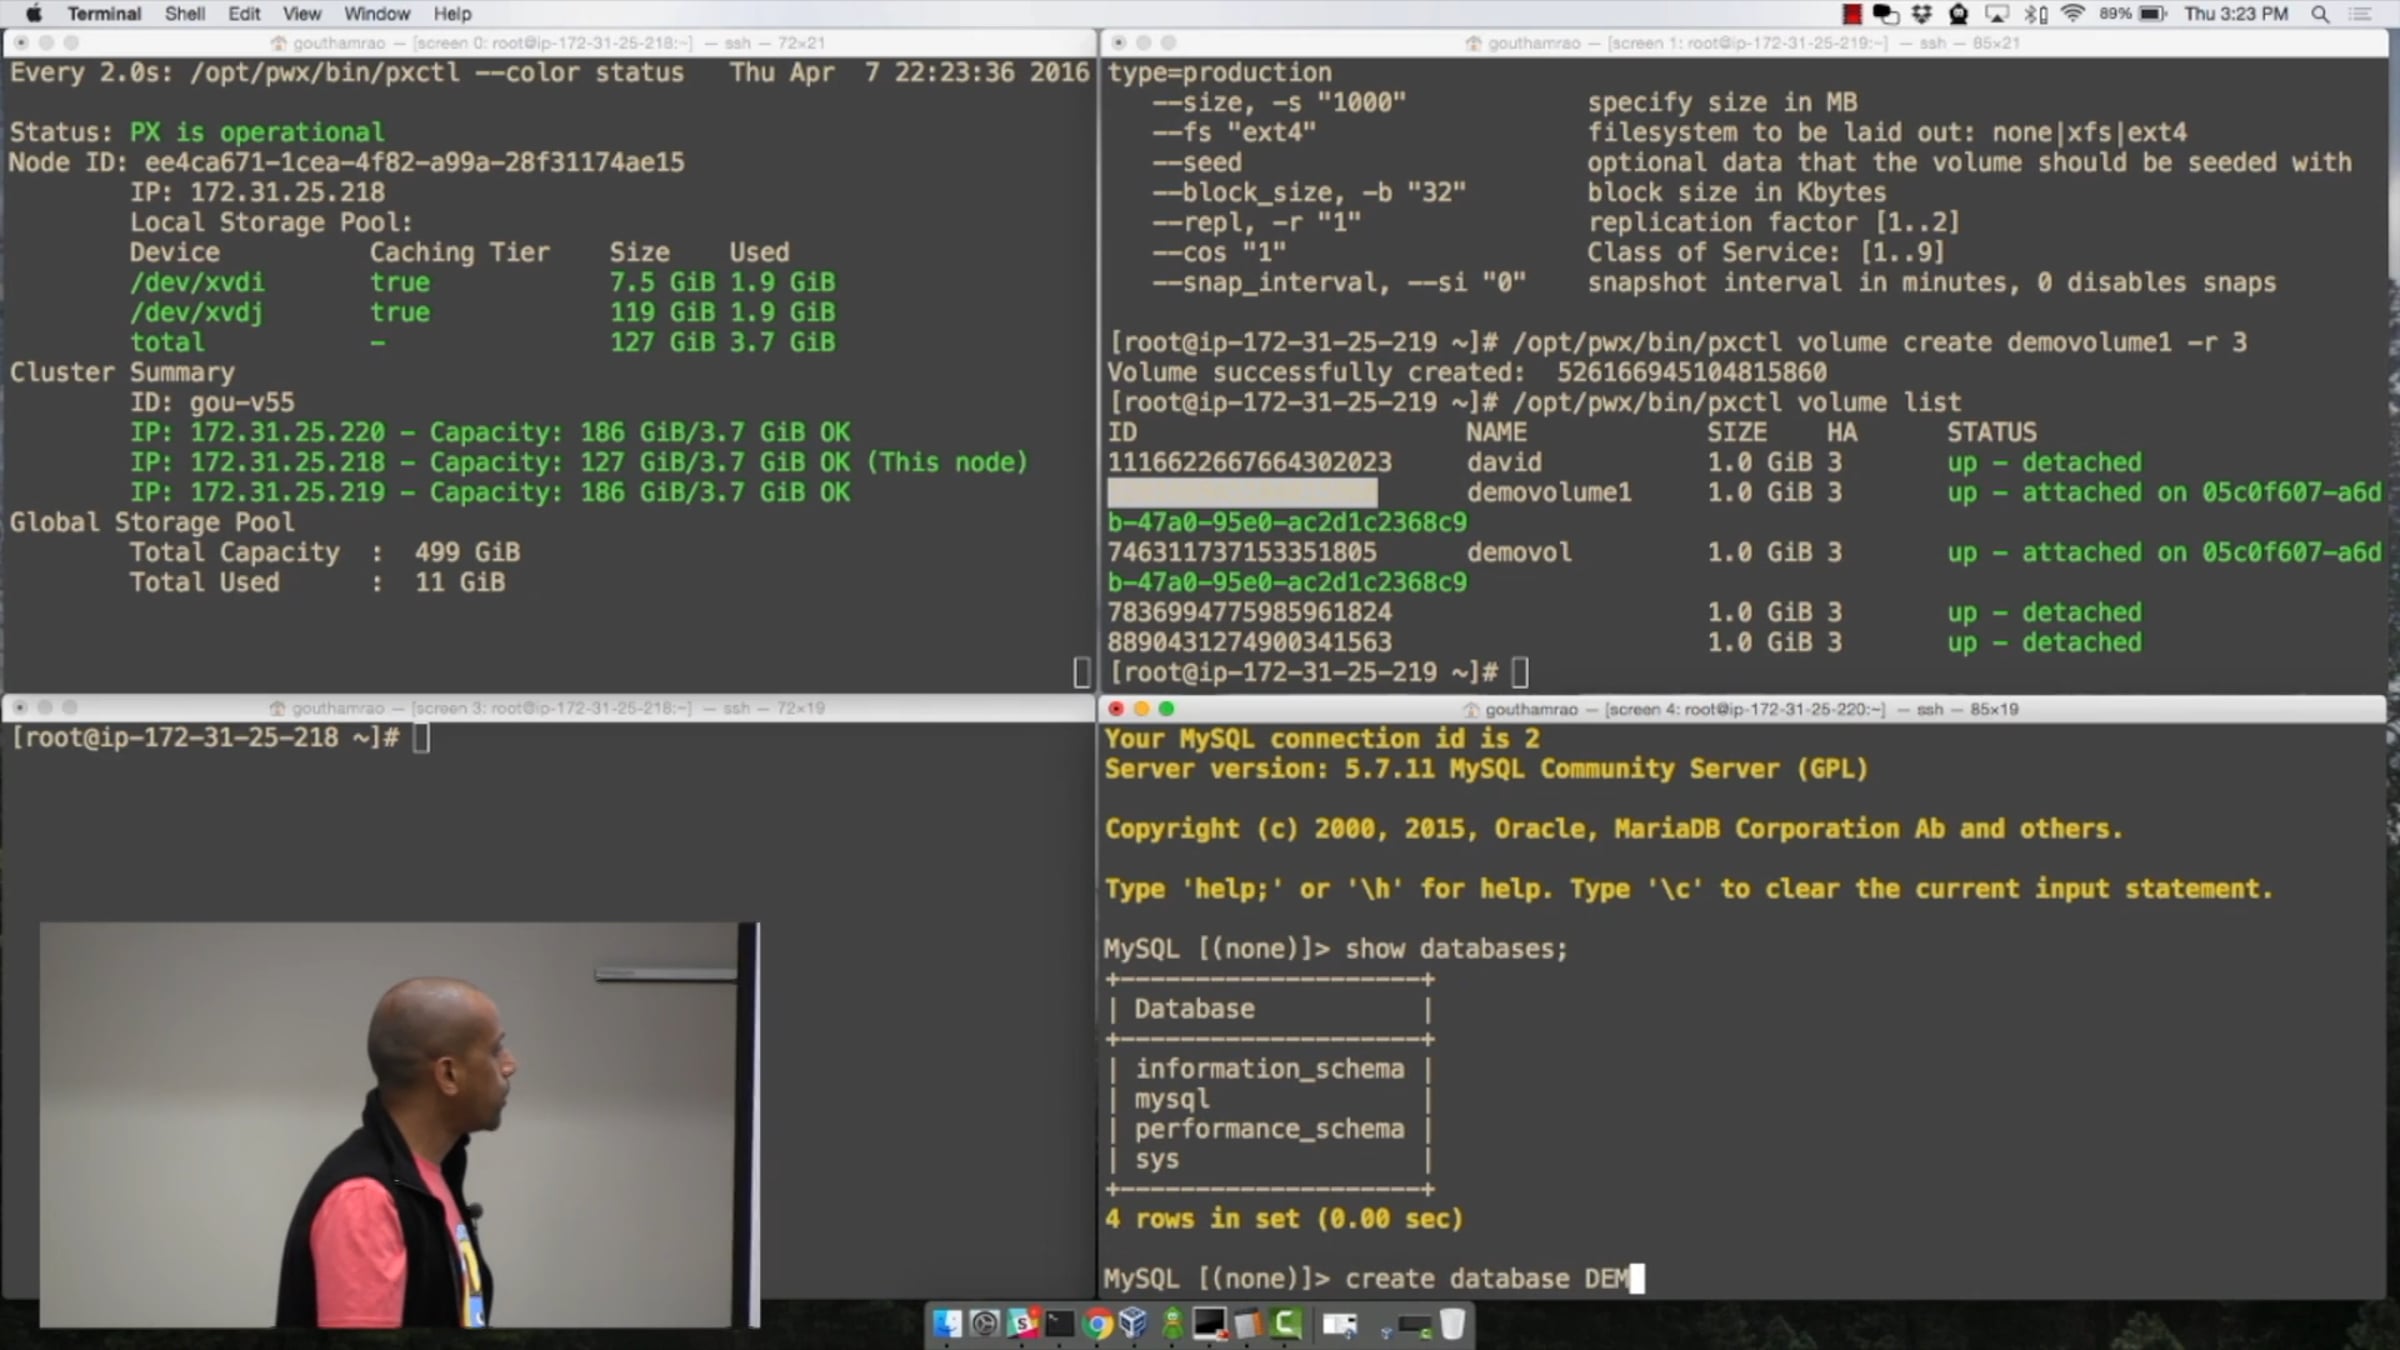Open Finder from the dock
Viewport: 2400px width, 1350px height.
click(x=946, y=1325)
